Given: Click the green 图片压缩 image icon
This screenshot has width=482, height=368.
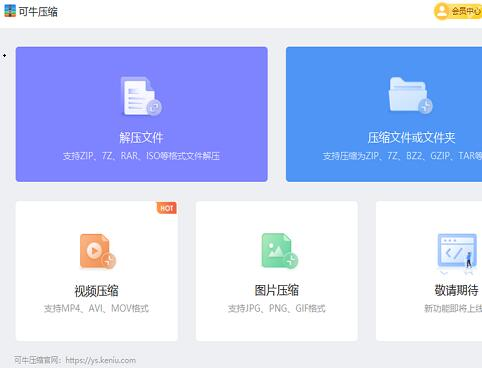Looking at the screenshot, I should pyautogui.click(x=280, y=251).
